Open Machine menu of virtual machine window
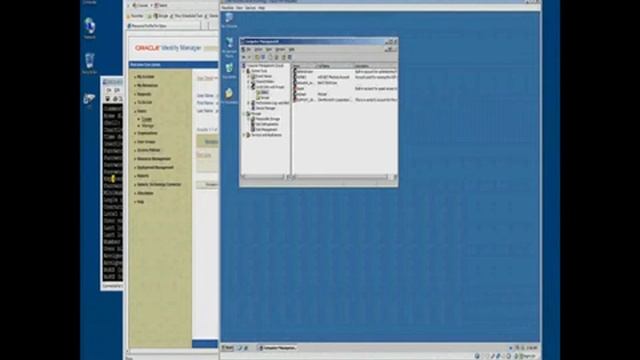 227,8
